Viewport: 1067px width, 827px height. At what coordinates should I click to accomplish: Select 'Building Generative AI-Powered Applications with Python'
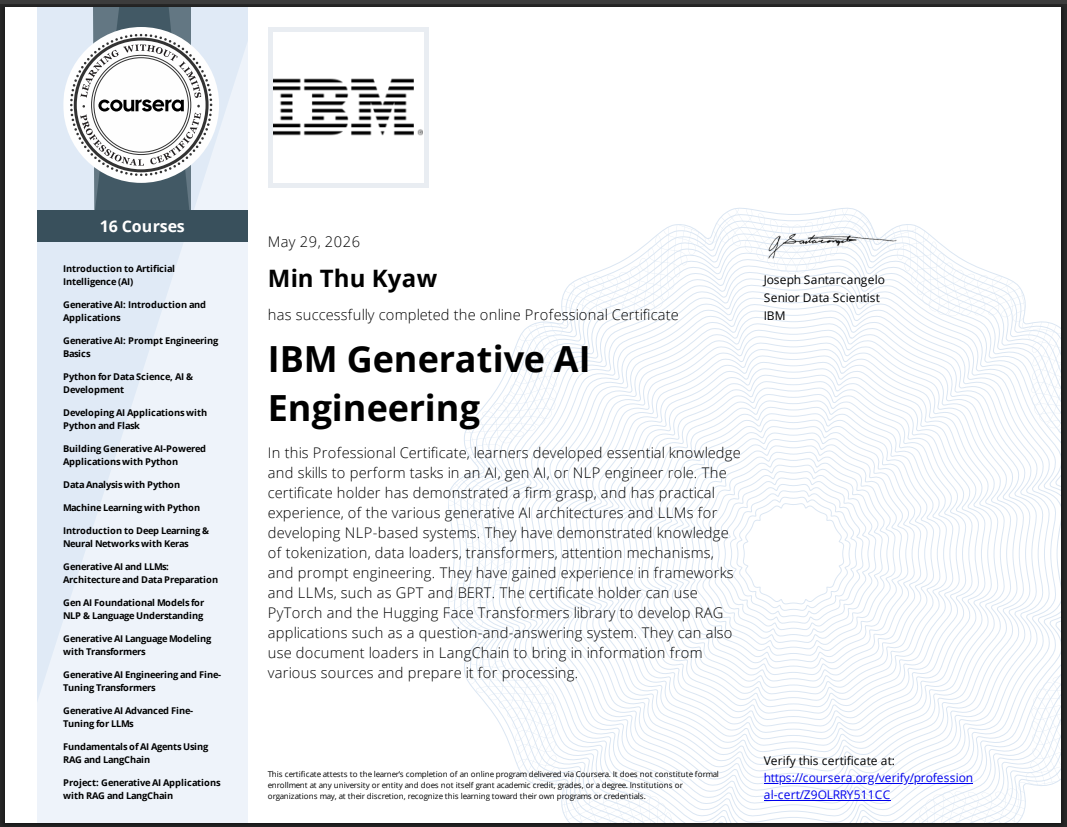click(x=134, y=455)
